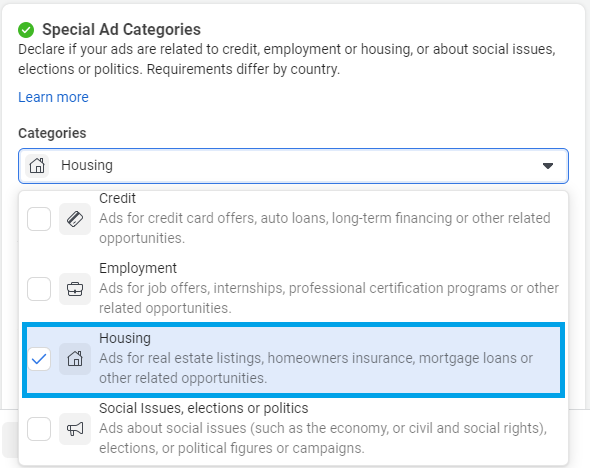Collapse the Categories dropdown arrow

pyautogui.click(x=548, y=166)
